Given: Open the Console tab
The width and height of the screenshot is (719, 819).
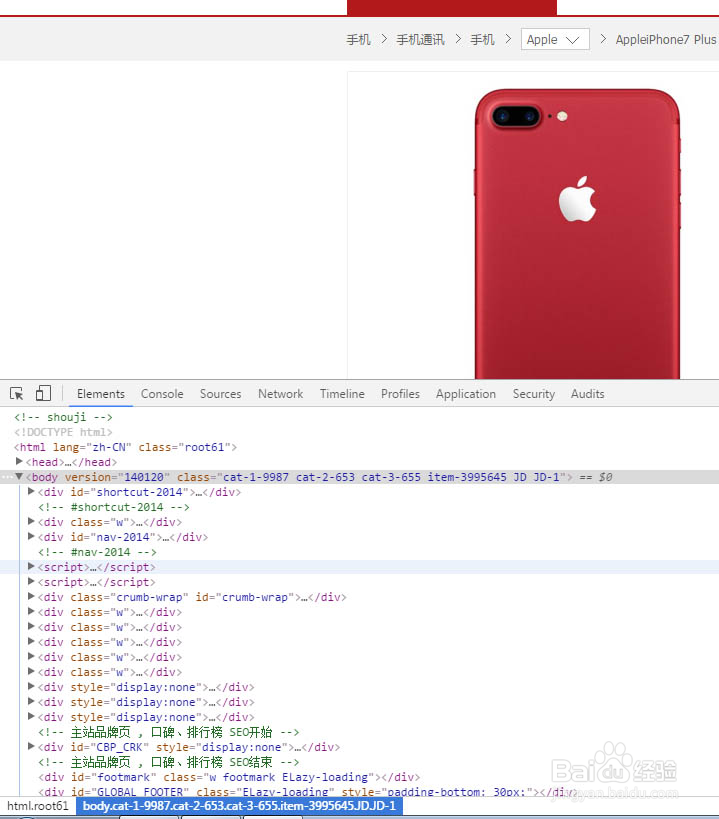Looking at the screenshot, I should pos(162,394).
